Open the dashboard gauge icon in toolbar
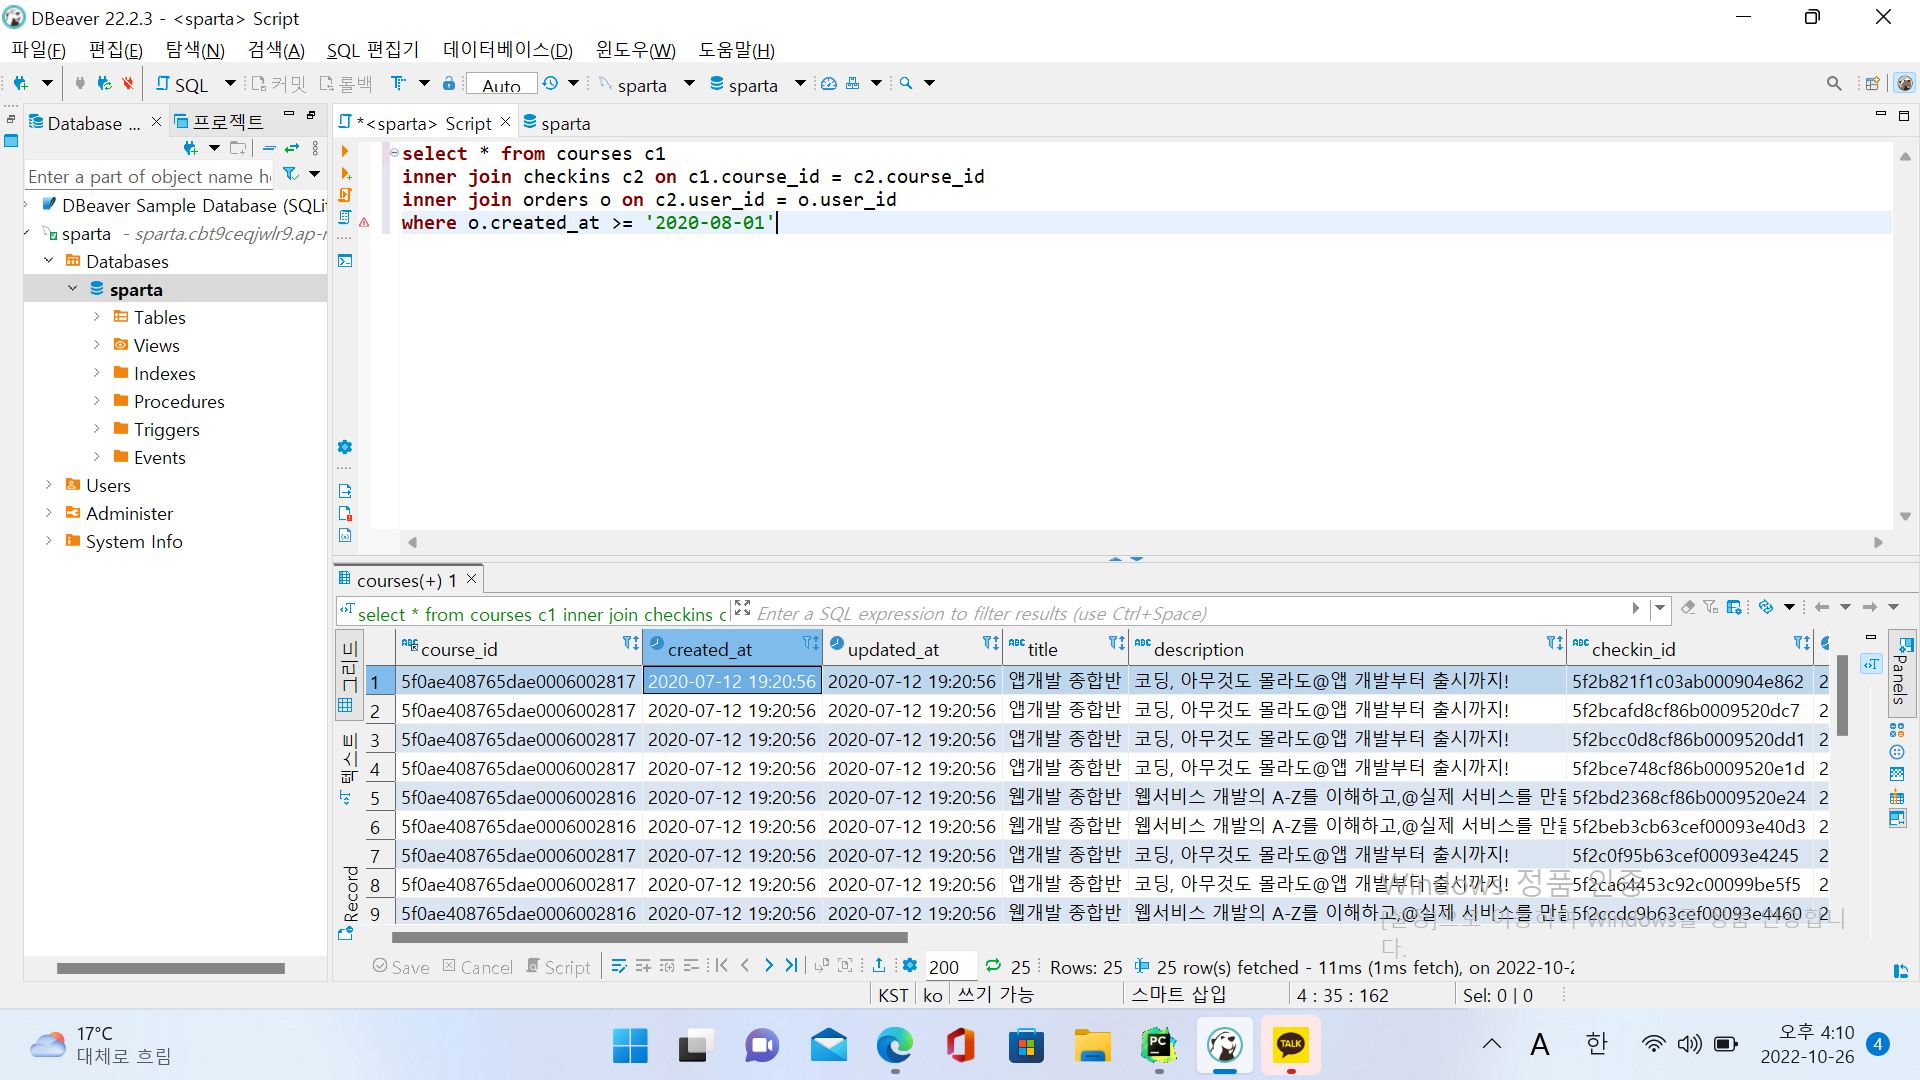This screenshot has height=1080, width=1920. click(829, 84)
